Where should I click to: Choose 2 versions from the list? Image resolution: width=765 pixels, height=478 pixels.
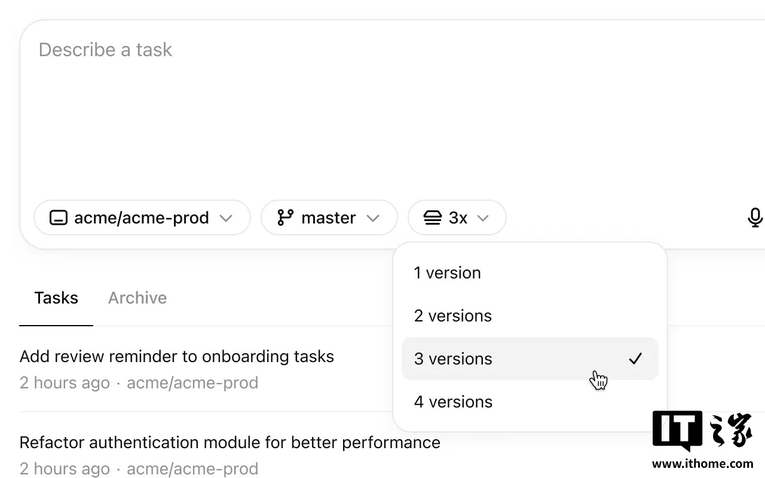coord(530,316)
